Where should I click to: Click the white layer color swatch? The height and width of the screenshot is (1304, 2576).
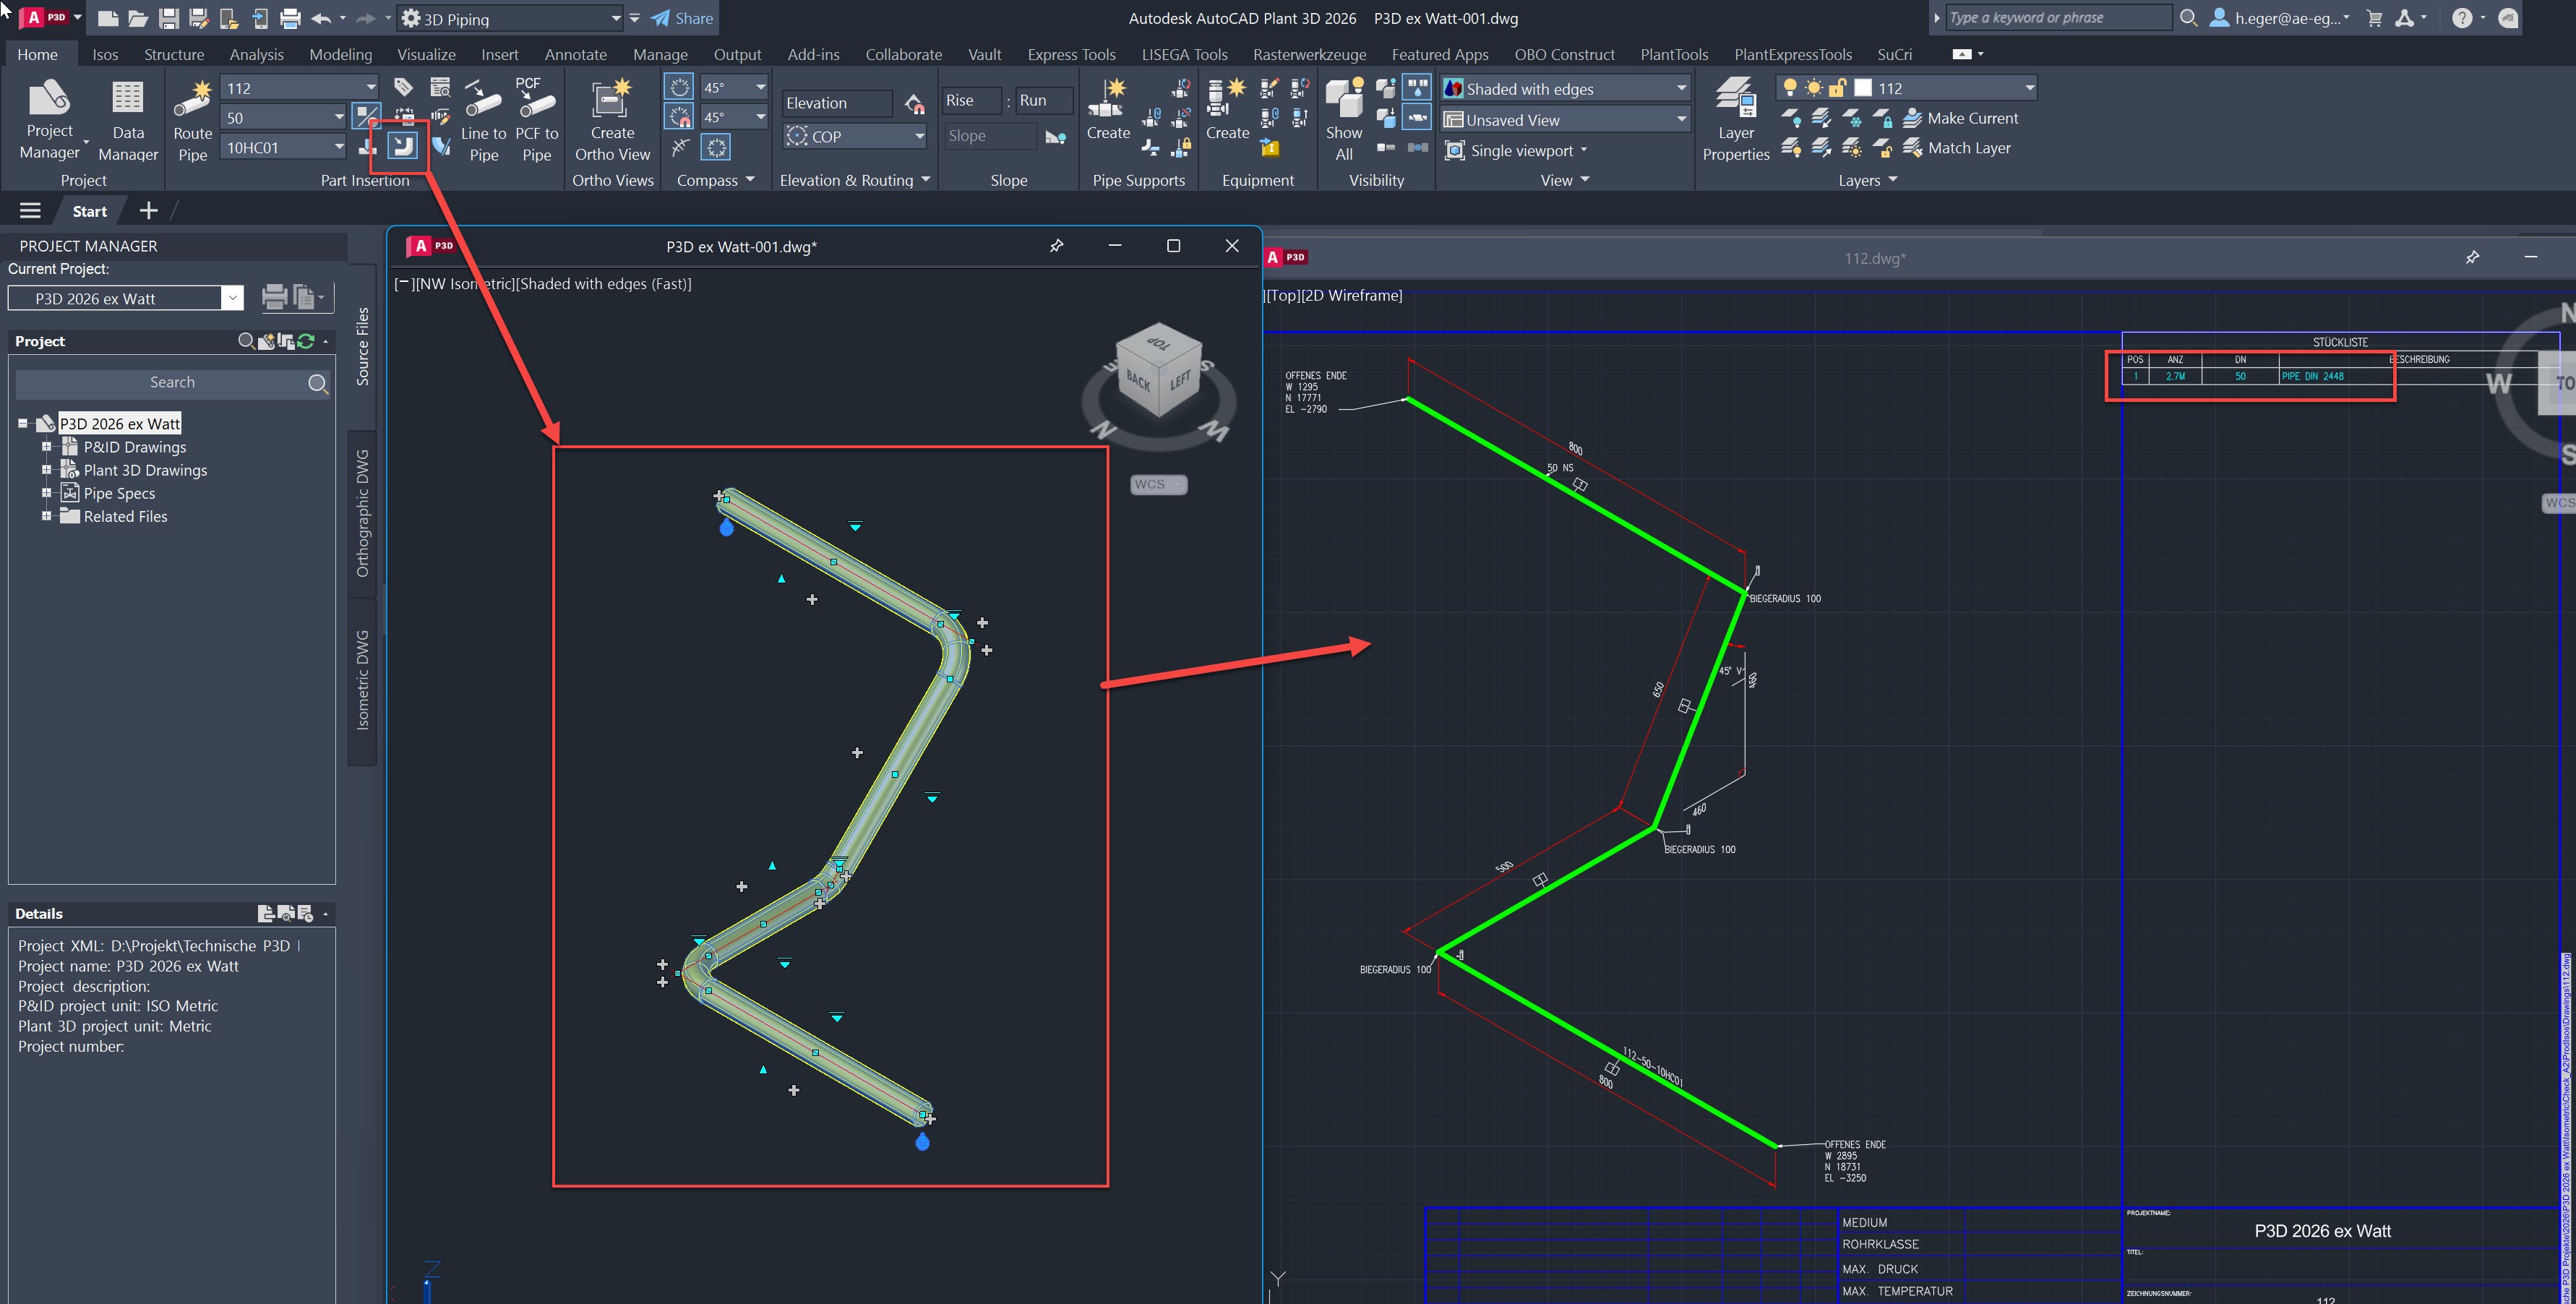click(1863, 88)
